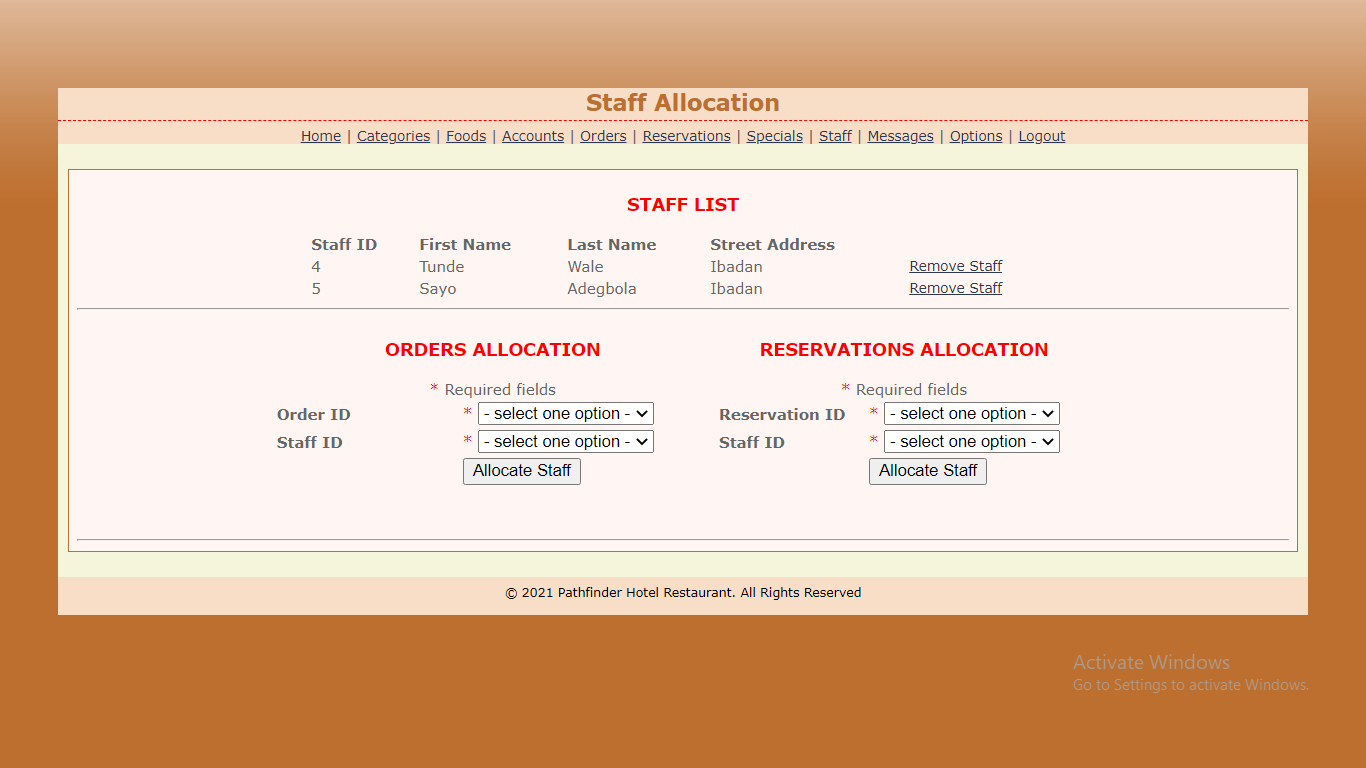The height and width of the screenshot is (768, 1366).
Task: Navigate to the Options page
Action: tap(975, 136)
